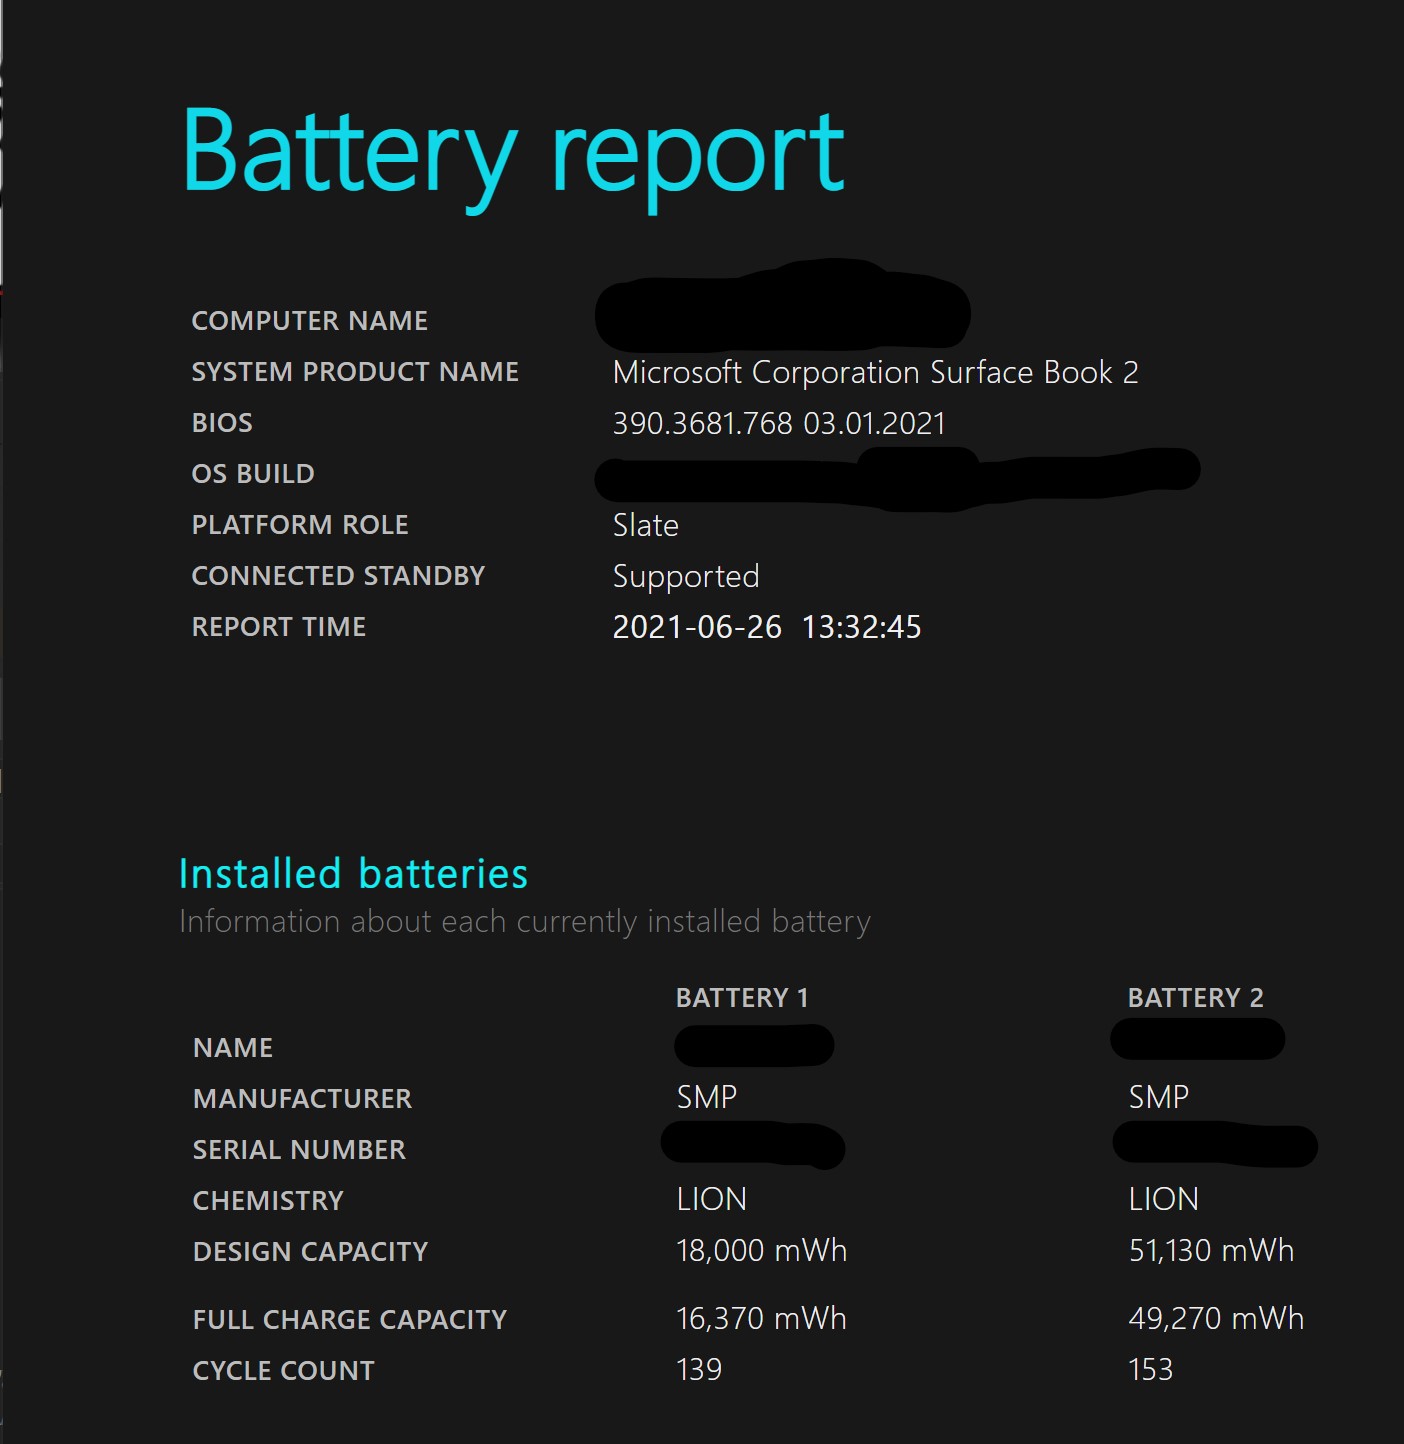
Task: Click the SERIAL NUMBER row label
Action: (x=299, y=1150)
